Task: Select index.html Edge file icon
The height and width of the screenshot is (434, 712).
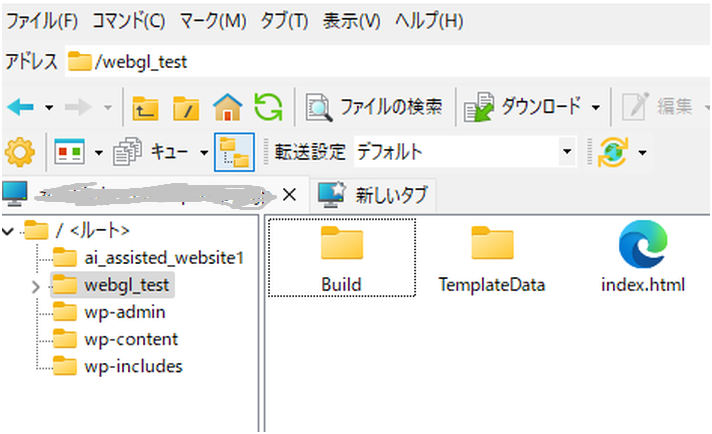Action: tap(643, 244)
